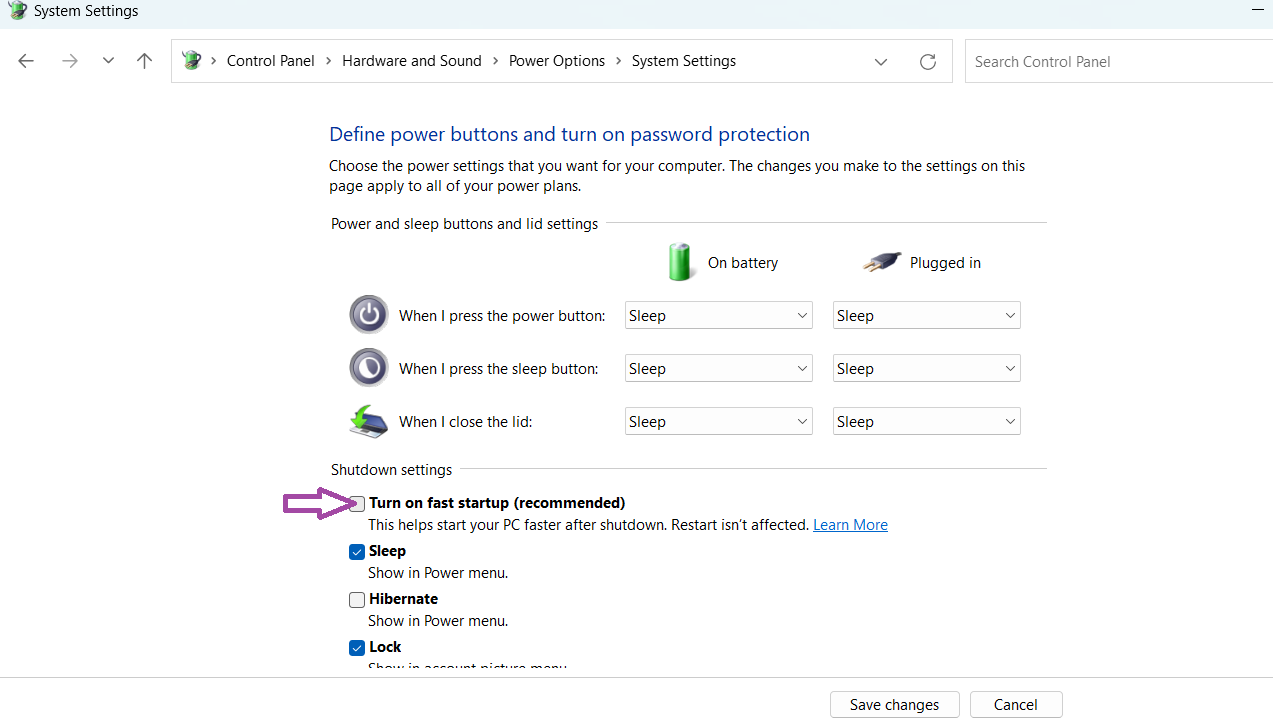Open recent locations chevron dropdown

(x=108, y=61)
